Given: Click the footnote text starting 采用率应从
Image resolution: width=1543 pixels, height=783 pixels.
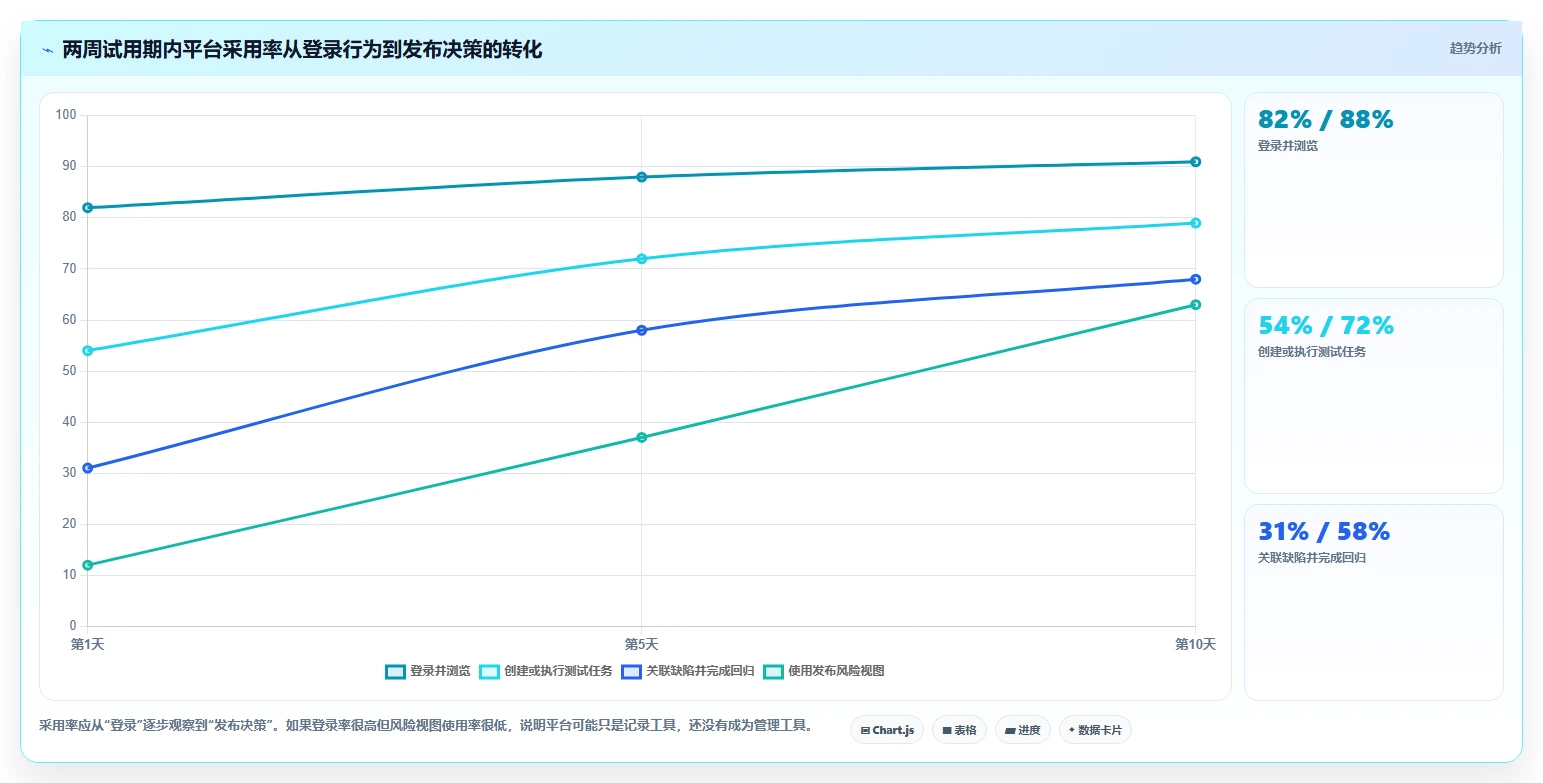Looking at the screenshot, I should [425, 726].
